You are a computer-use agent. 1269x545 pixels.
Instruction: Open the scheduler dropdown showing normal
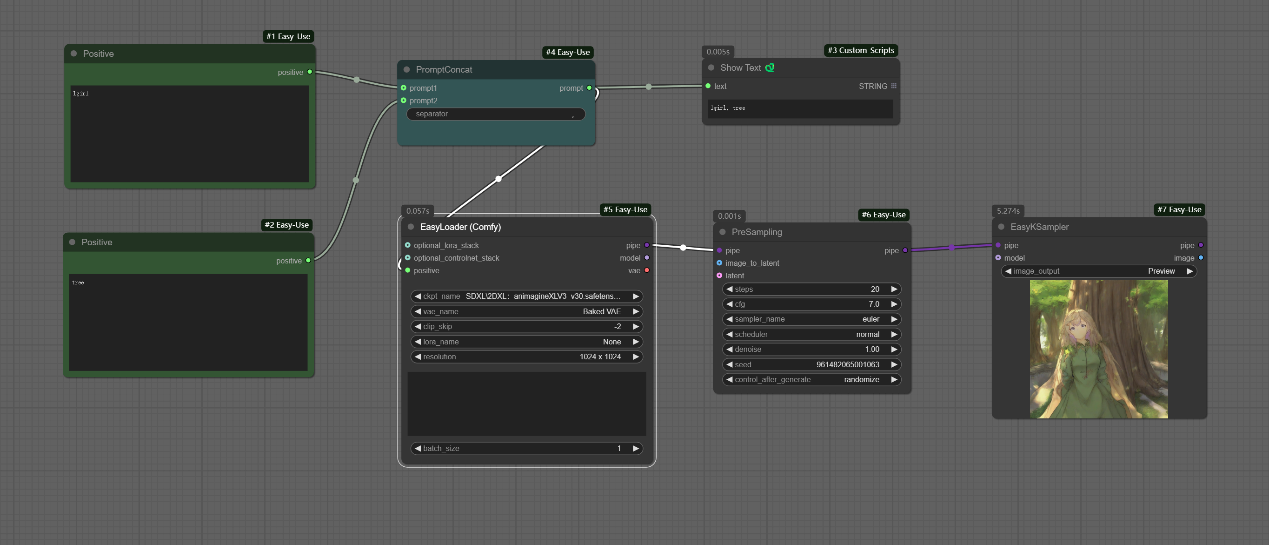coord(811,334)
